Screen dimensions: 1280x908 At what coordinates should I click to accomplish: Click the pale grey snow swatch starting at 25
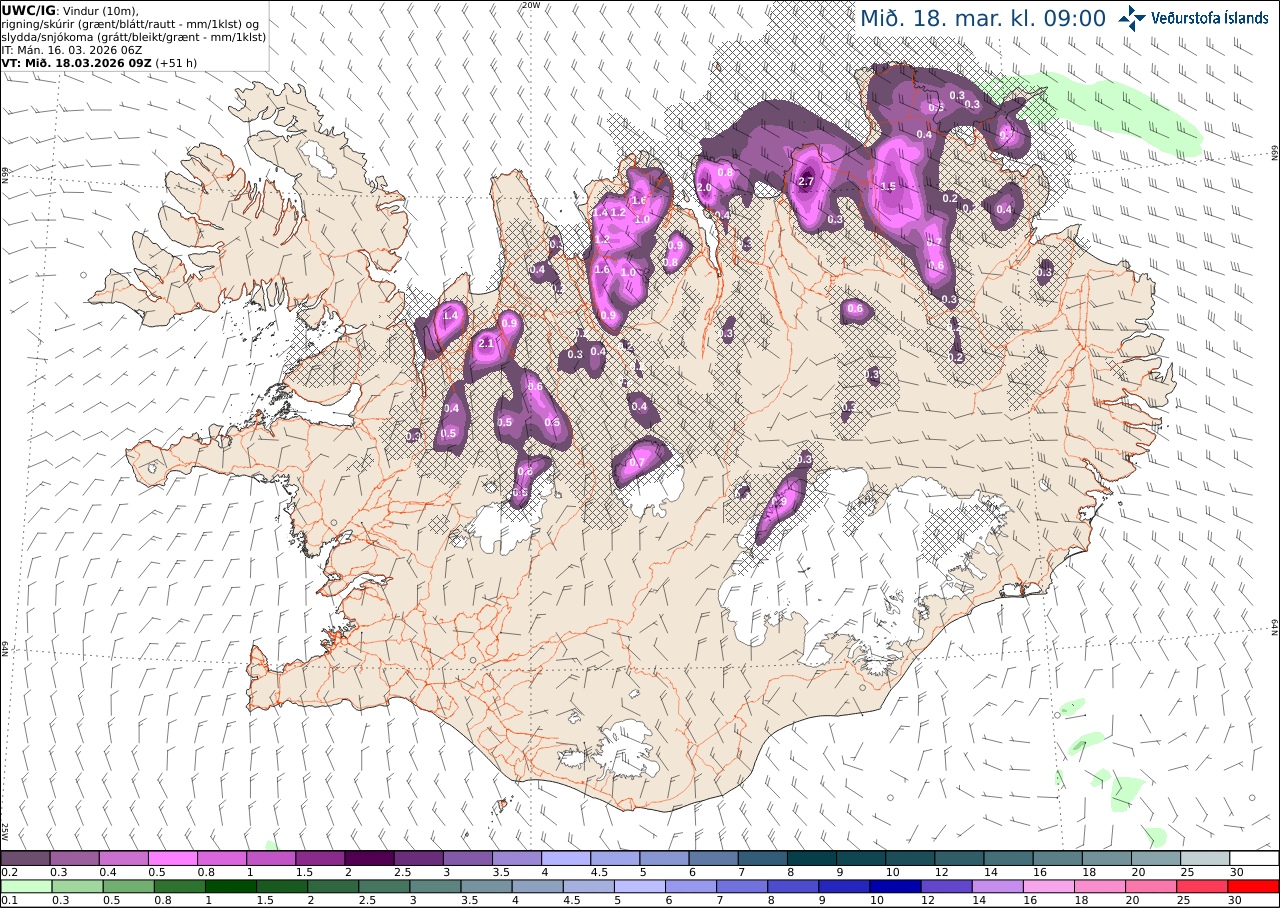click(1205, 858)
